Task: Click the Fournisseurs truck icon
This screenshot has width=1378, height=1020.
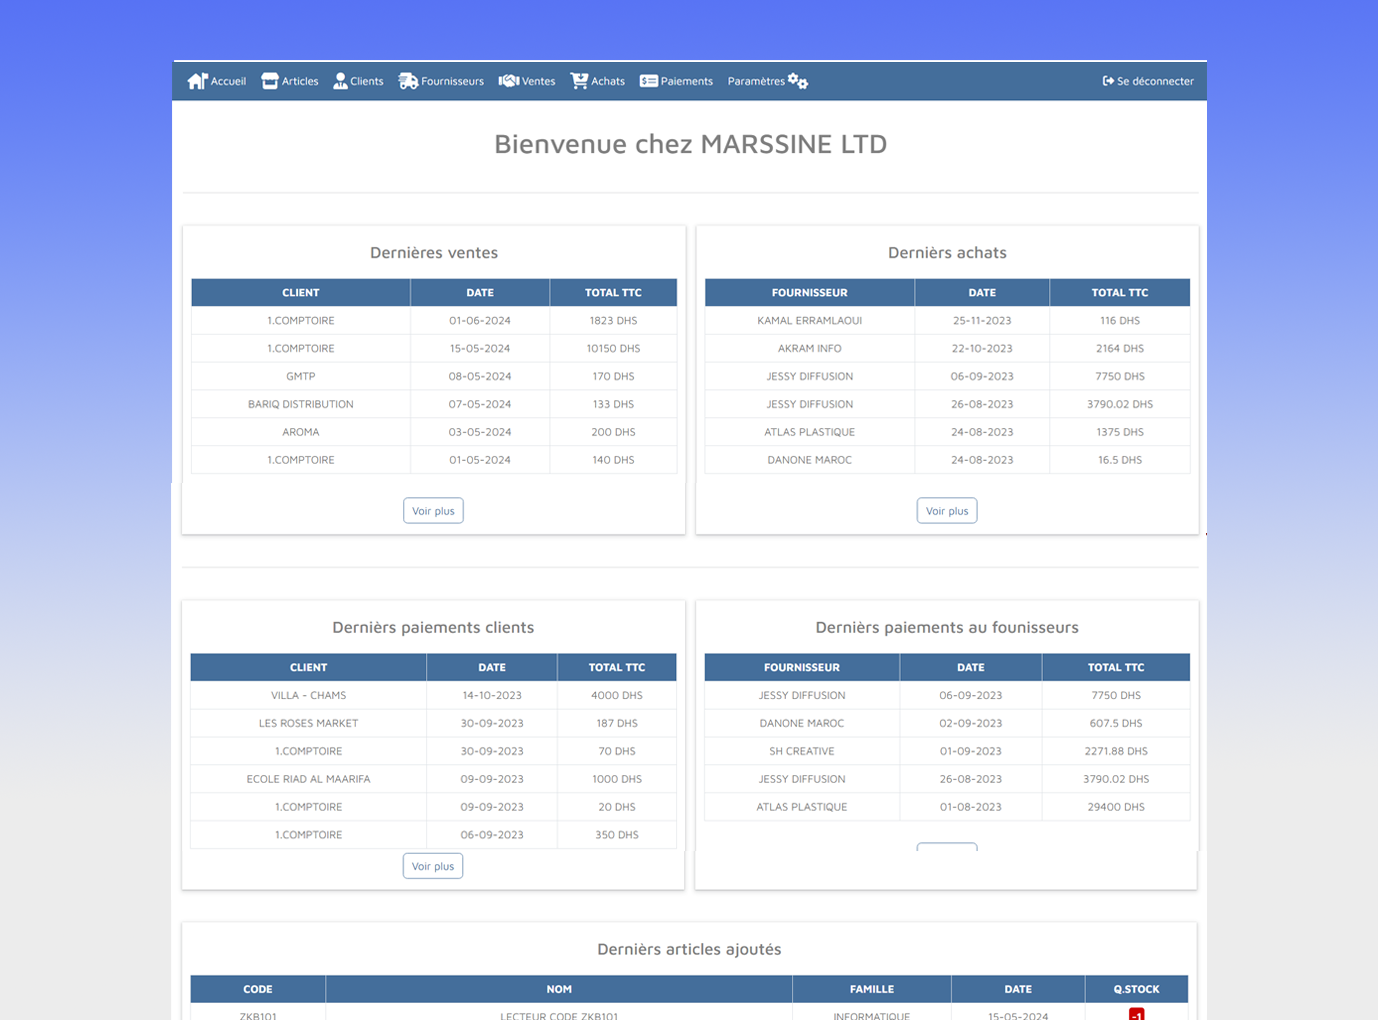Action: coord(408,81)
